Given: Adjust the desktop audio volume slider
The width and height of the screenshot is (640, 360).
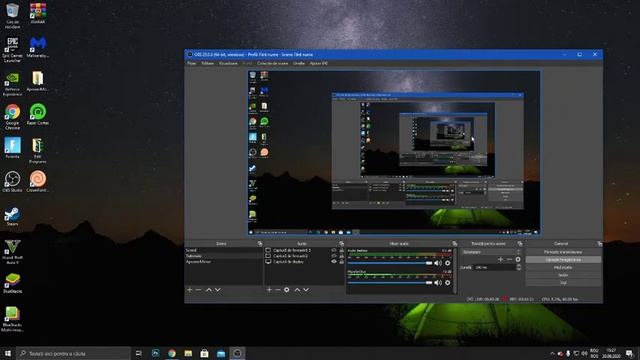Looking at the screenshot, I should tap(390, 263).
